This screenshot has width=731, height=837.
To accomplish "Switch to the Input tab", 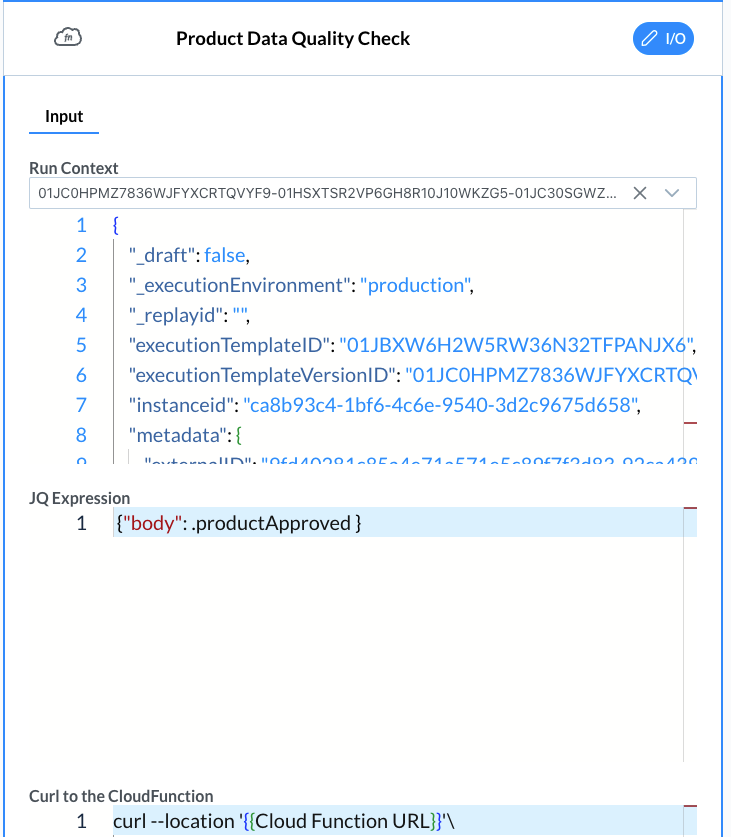I will pos(64,117).
